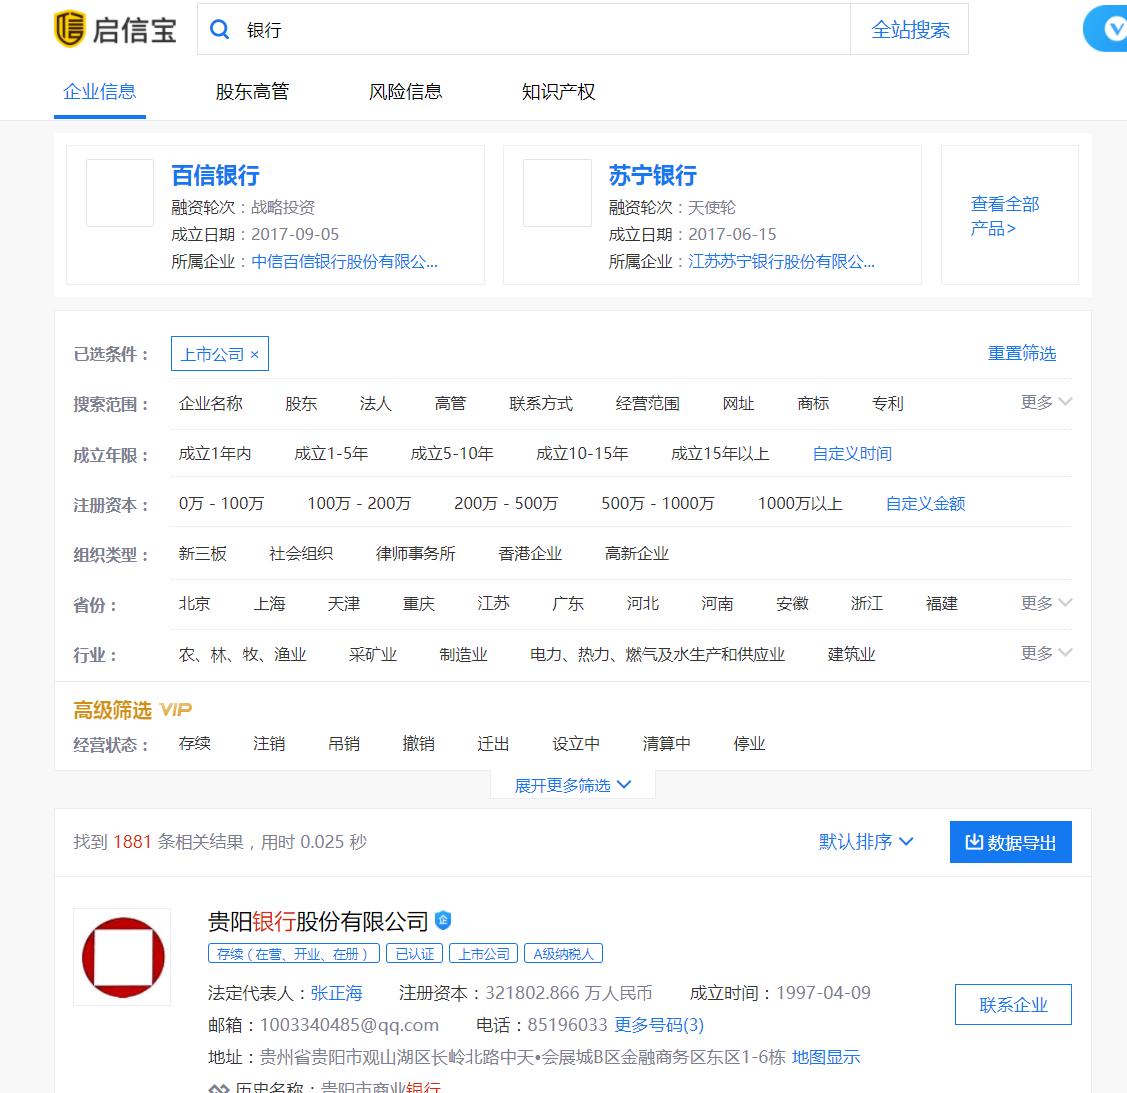The height and width of the screenshot is (1093, 1127).
Task: Expand more provinces in 省份 row
Action: point(1046,603)
